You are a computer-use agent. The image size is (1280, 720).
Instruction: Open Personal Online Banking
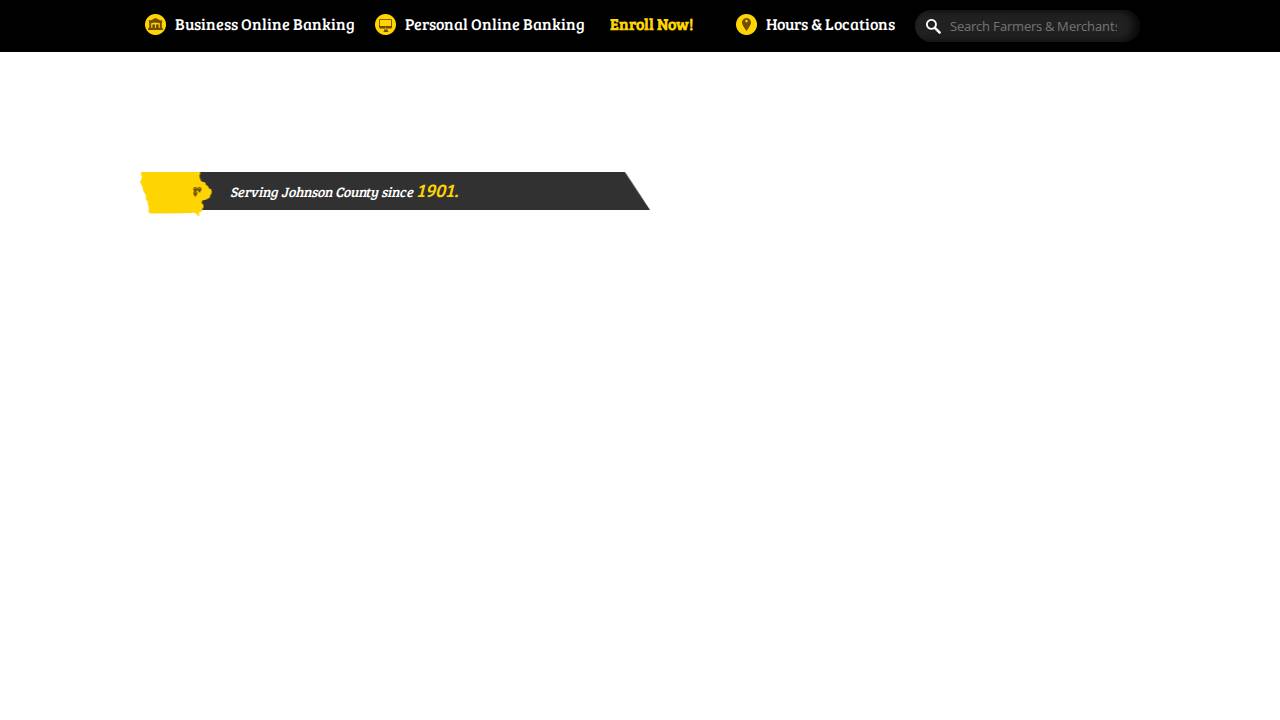click(494, 25)
